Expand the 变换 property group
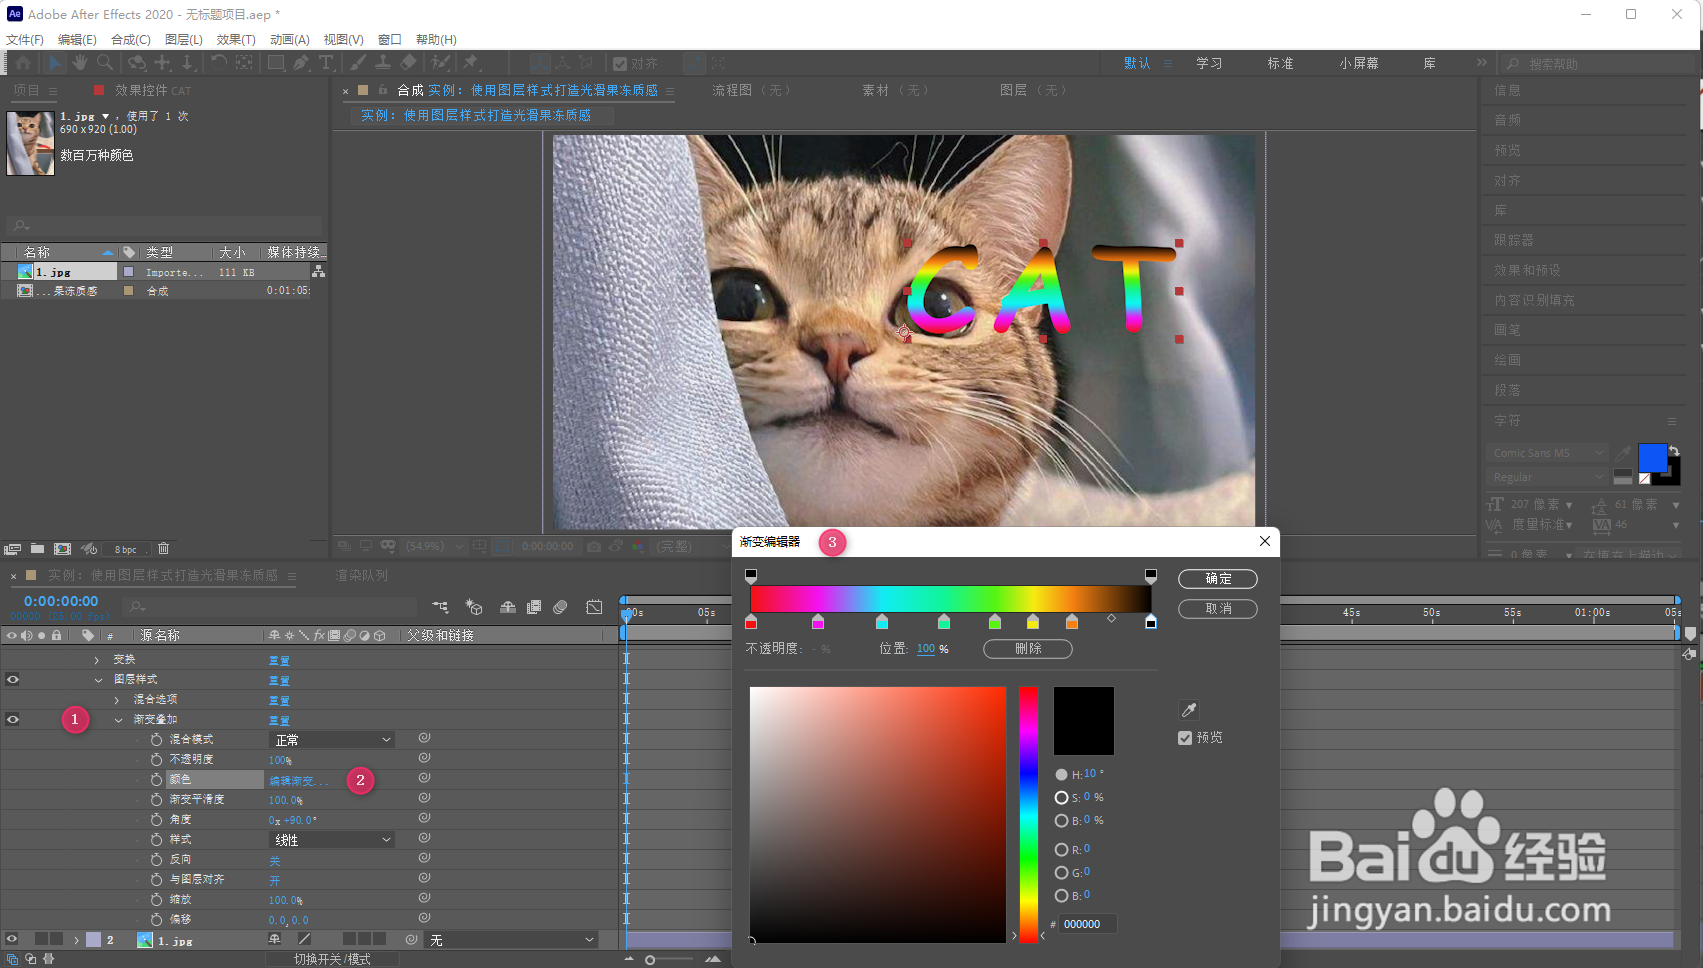 click(97, 660)
